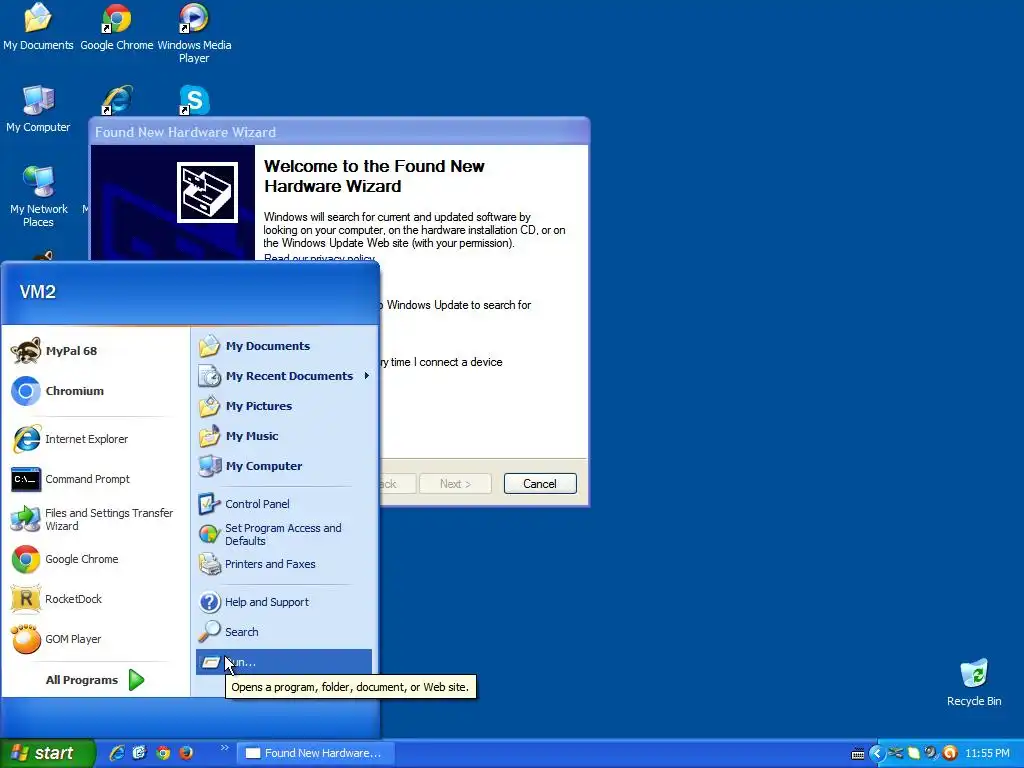Open the Recycle Bin desktop icon
Viewport: 1024px width, 768px height.
coord(974,683)
